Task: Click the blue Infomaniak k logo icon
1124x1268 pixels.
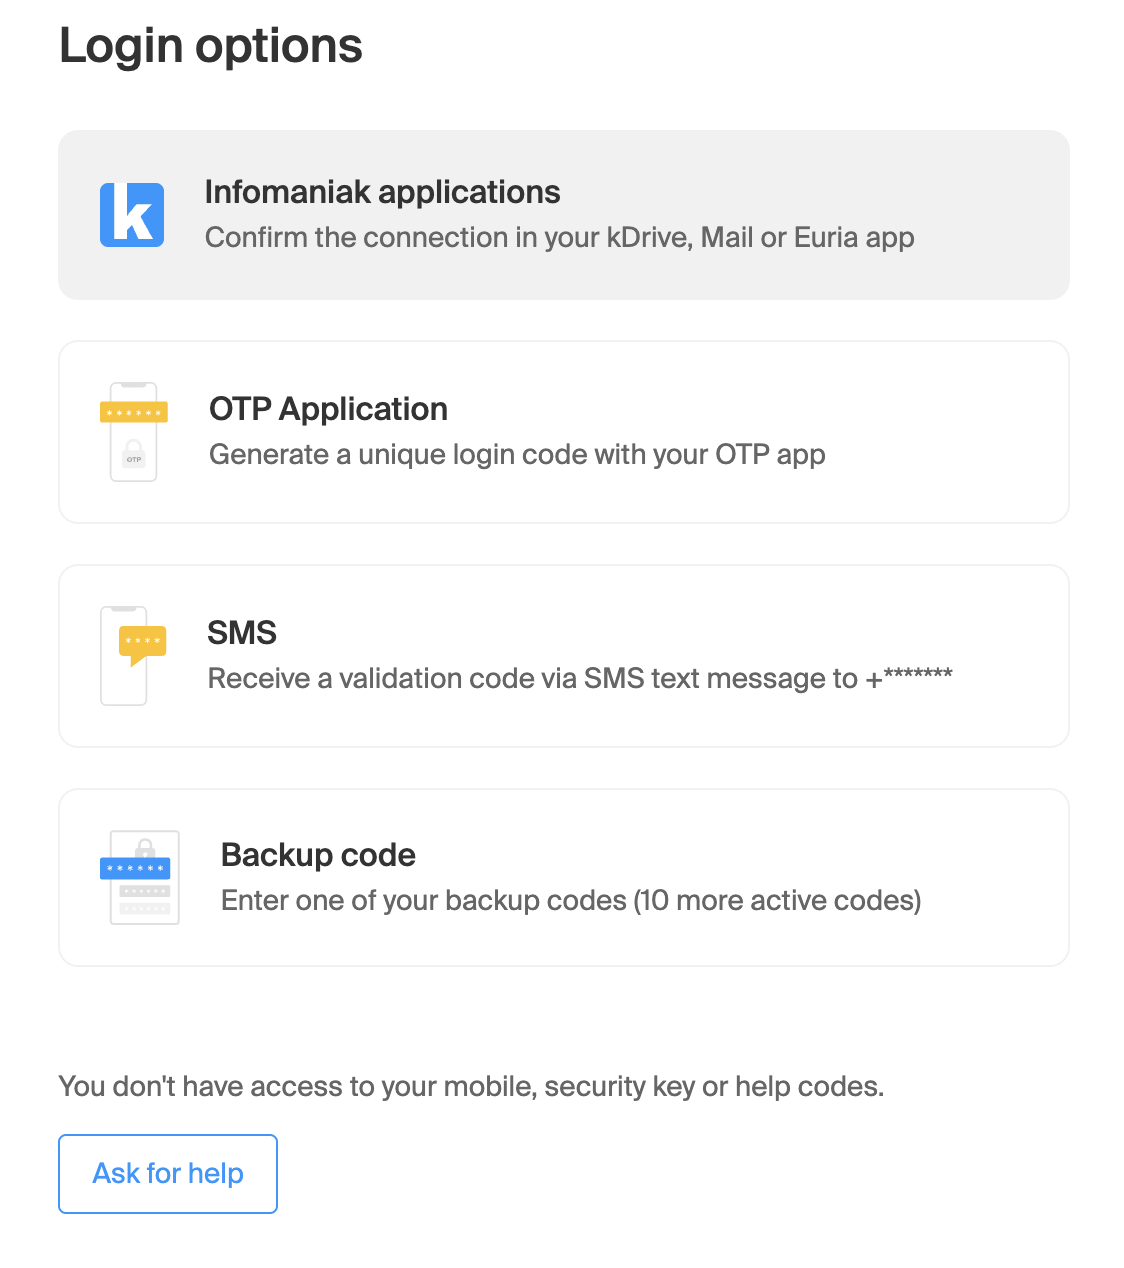Action: 132,215
